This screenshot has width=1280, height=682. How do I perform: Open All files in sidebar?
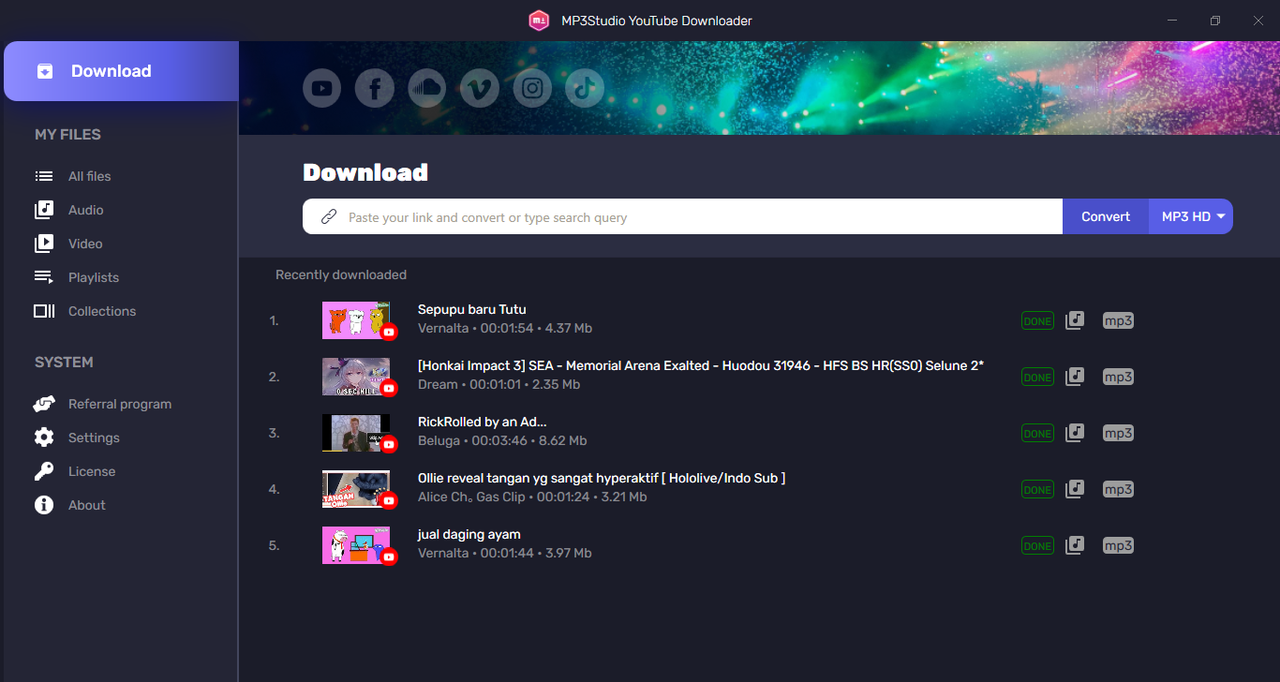pos(89,176)
